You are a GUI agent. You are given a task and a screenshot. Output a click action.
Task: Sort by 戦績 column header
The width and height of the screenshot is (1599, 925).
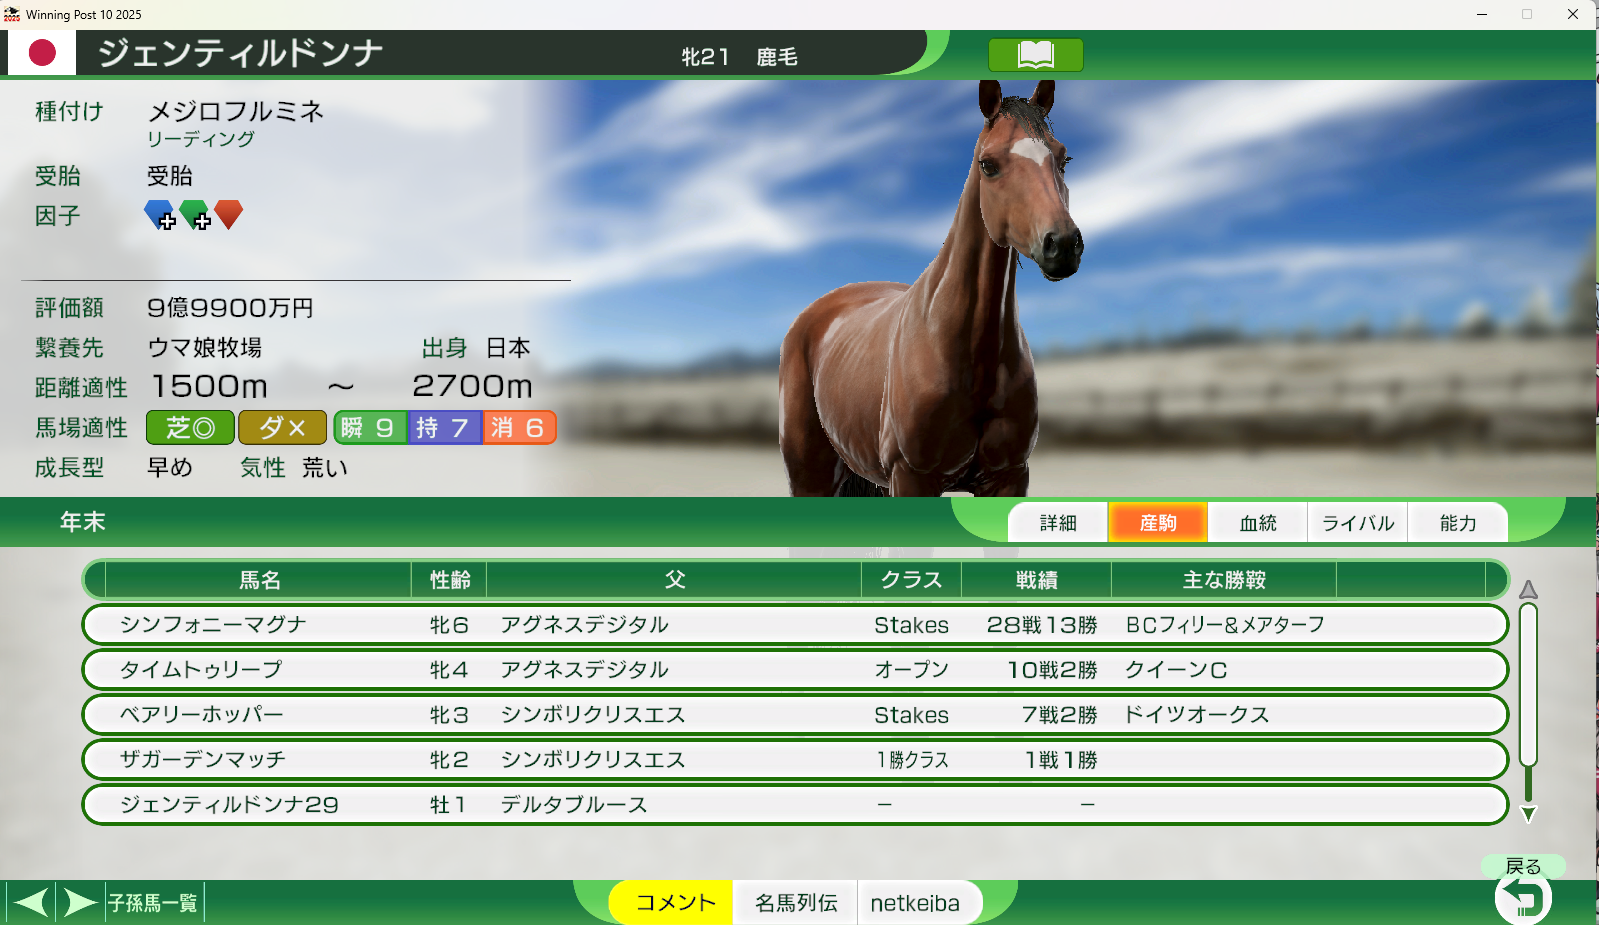click(1037, 580)
